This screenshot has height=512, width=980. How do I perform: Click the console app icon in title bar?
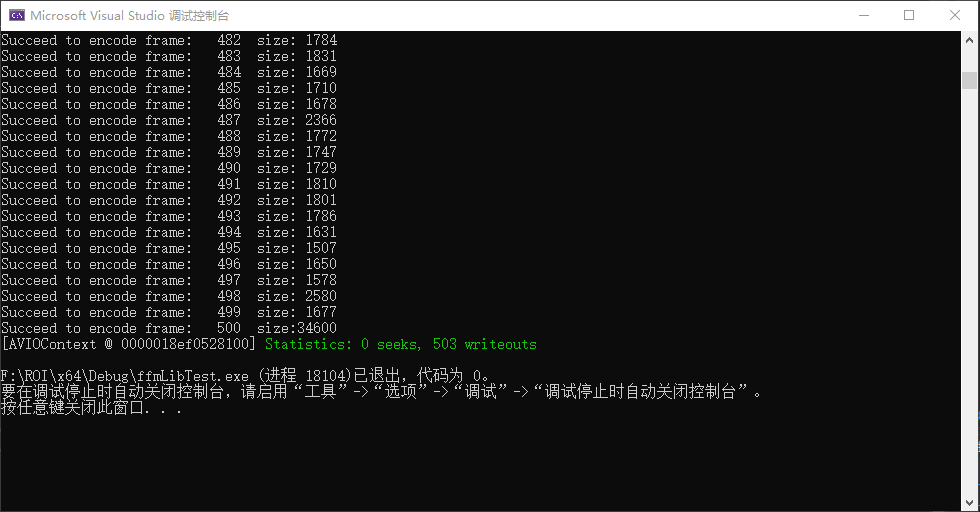[x=17, y=15]
